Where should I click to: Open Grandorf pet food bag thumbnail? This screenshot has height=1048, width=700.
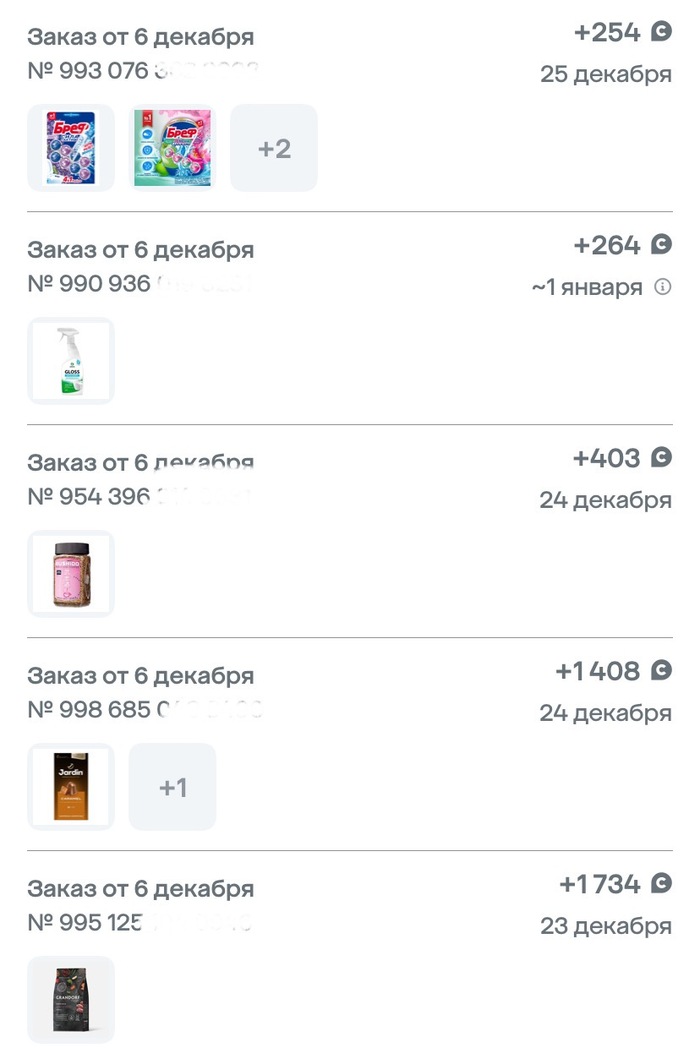71,1000
